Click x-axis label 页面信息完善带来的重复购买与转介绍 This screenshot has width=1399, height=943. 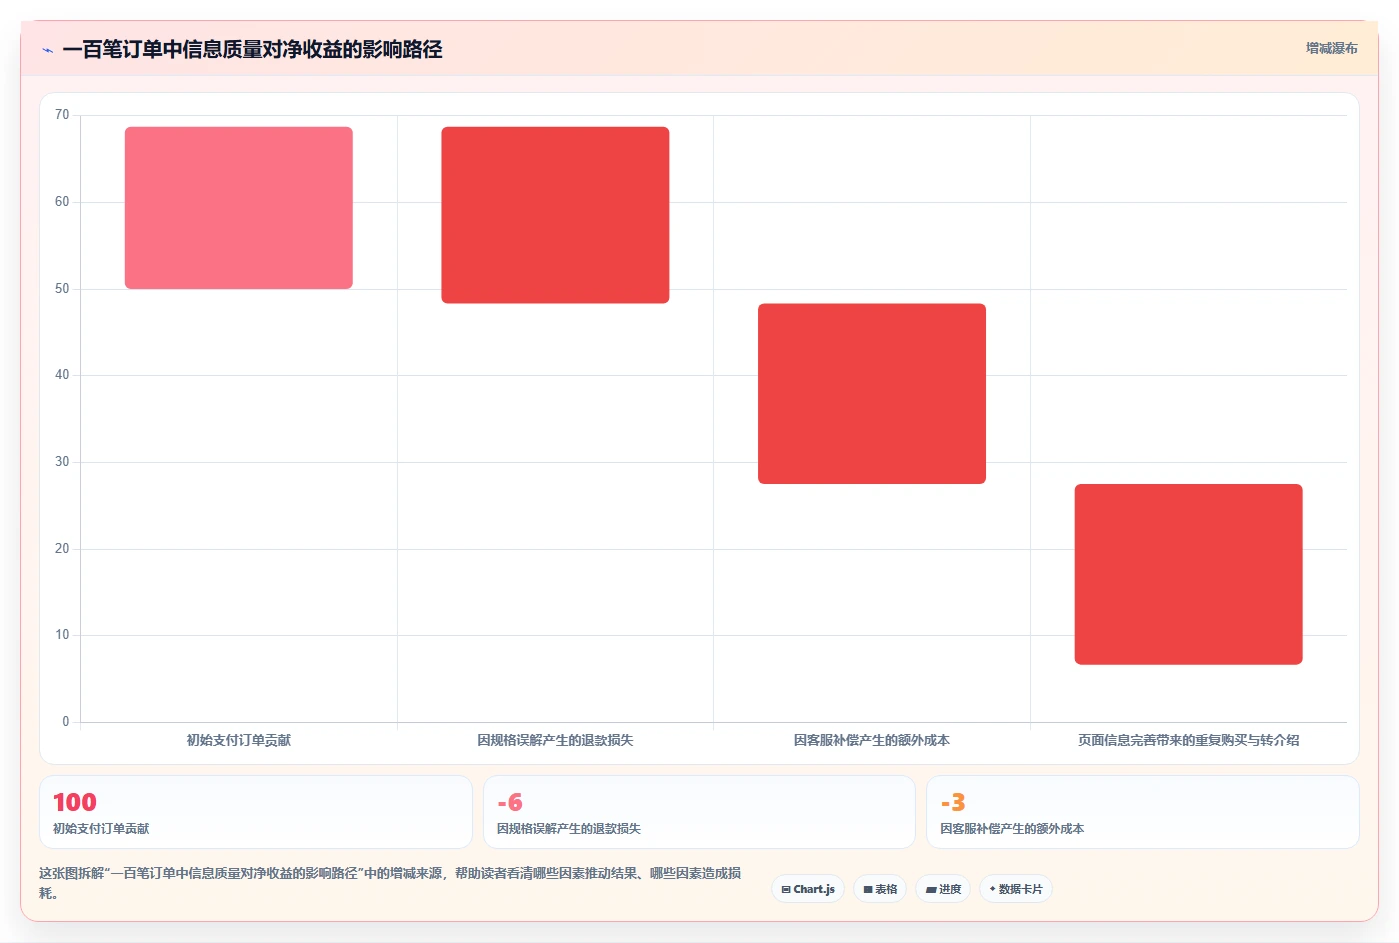click(x=1188, y=740)
